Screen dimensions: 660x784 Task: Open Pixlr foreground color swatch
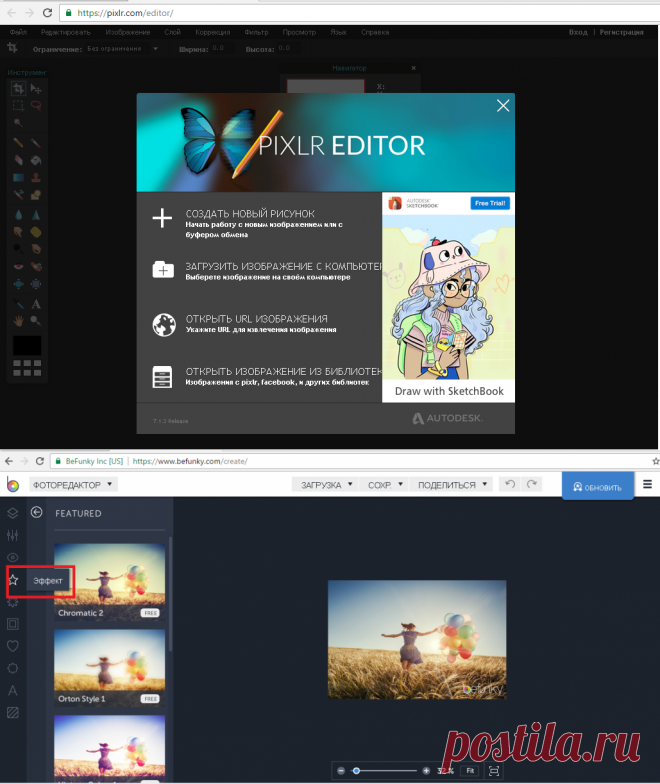point(27,346)
